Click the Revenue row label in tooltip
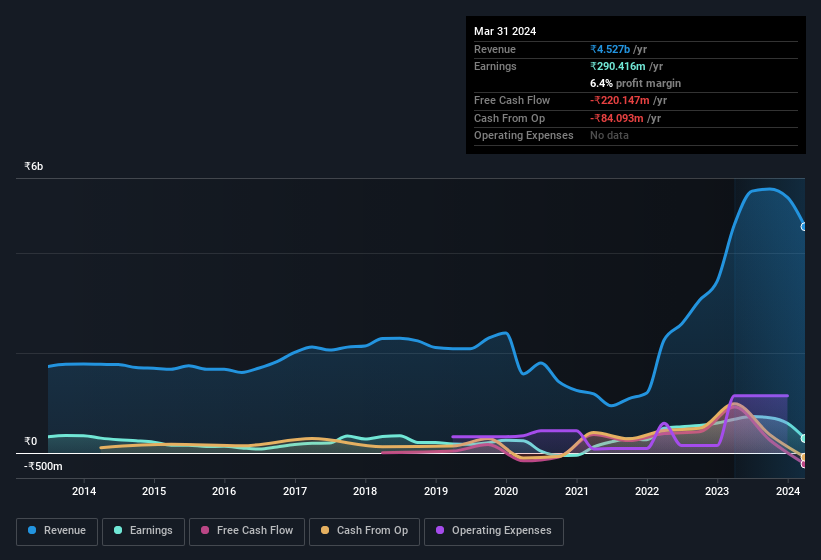The height and width of the screenshot is (560, 821). tap(495, 49)
